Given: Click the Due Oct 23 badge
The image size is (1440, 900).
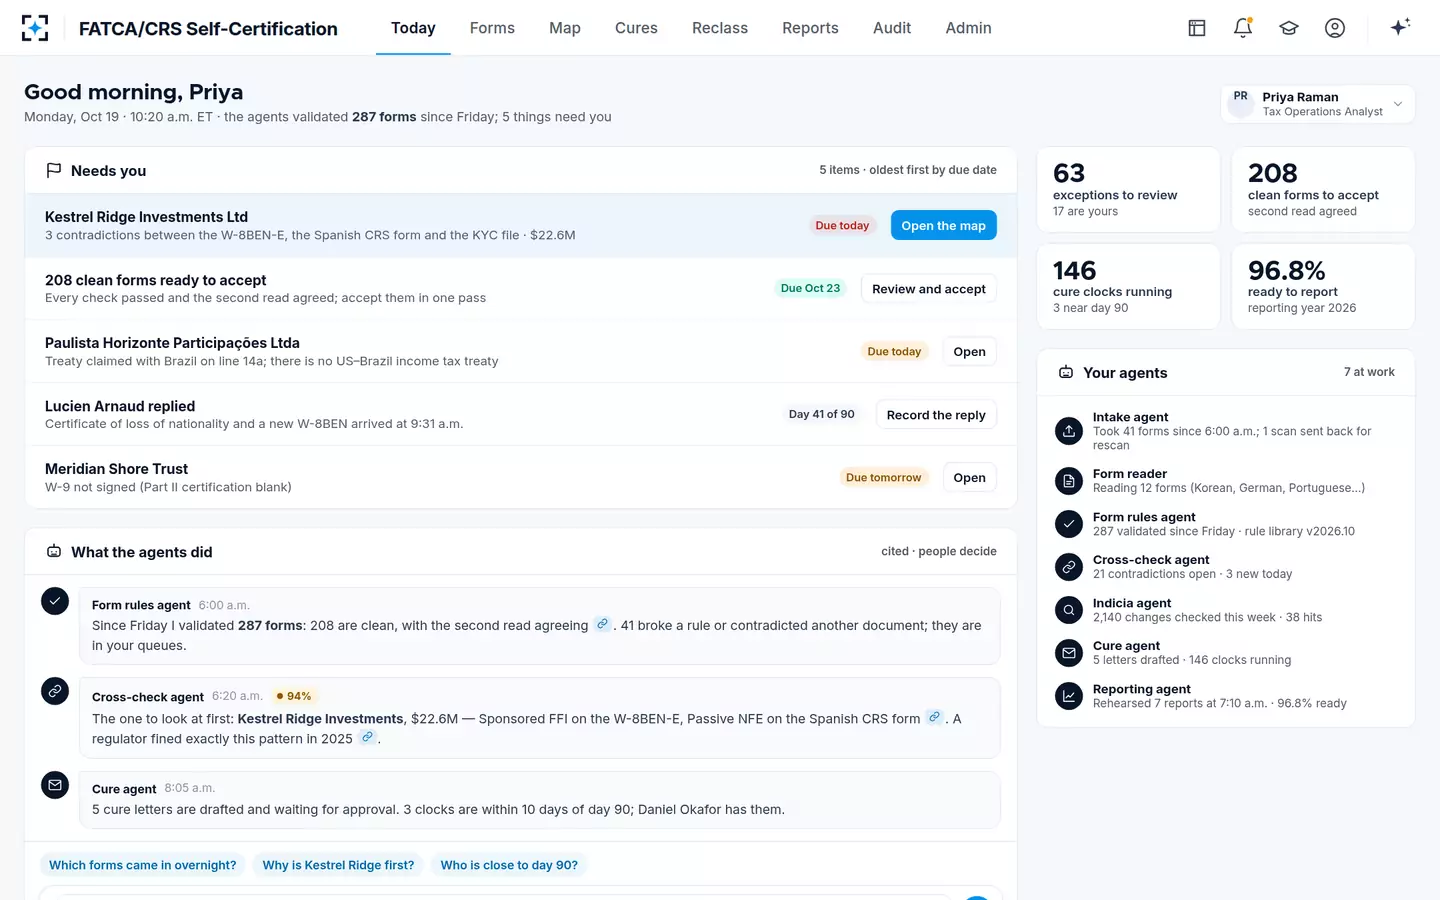Looking at the screenshot, I should 810,288.
